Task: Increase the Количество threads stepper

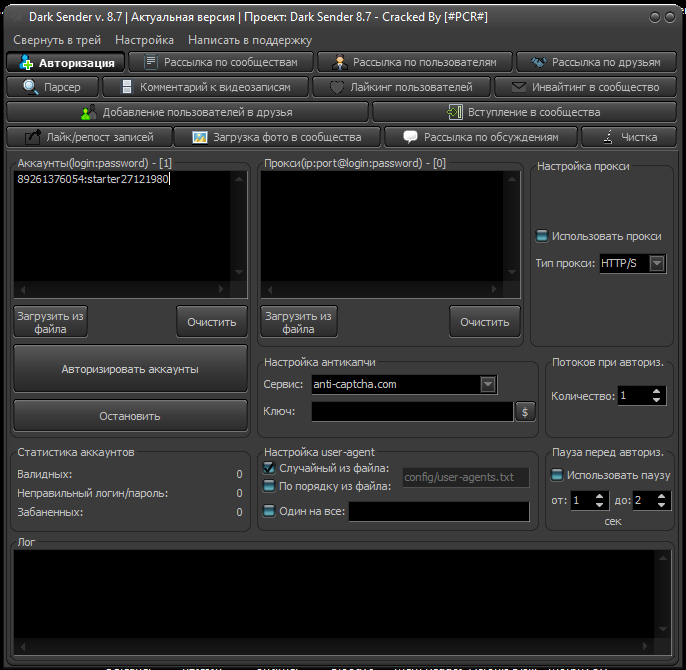Action: coord(656,391)
